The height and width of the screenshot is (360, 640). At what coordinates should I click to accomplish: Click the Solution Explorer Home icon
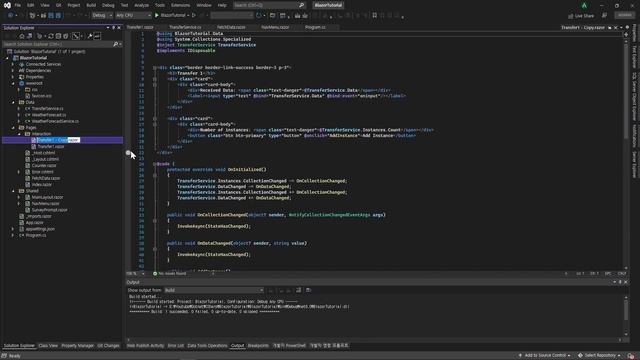(x=22, y=36)
